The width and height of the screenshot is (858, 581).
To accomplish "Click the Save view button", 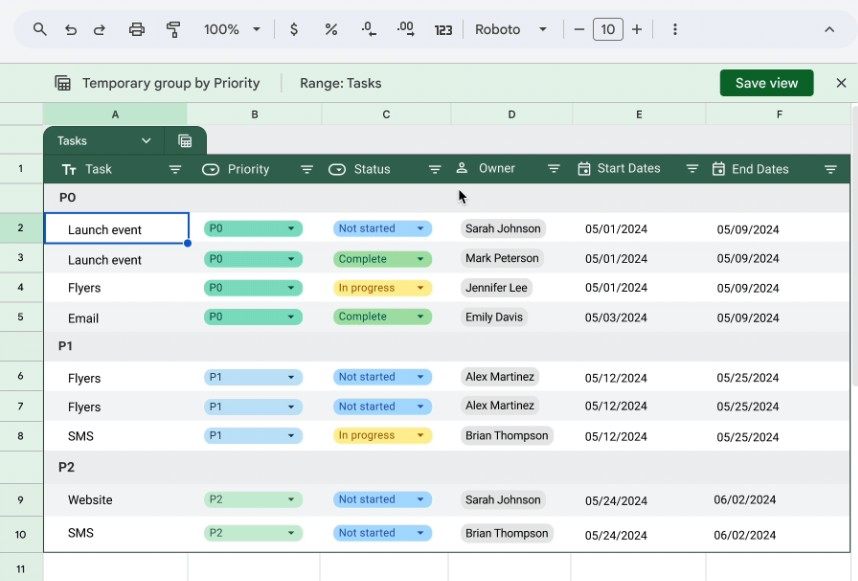I will pyautogui.click(x=766, y=83).
